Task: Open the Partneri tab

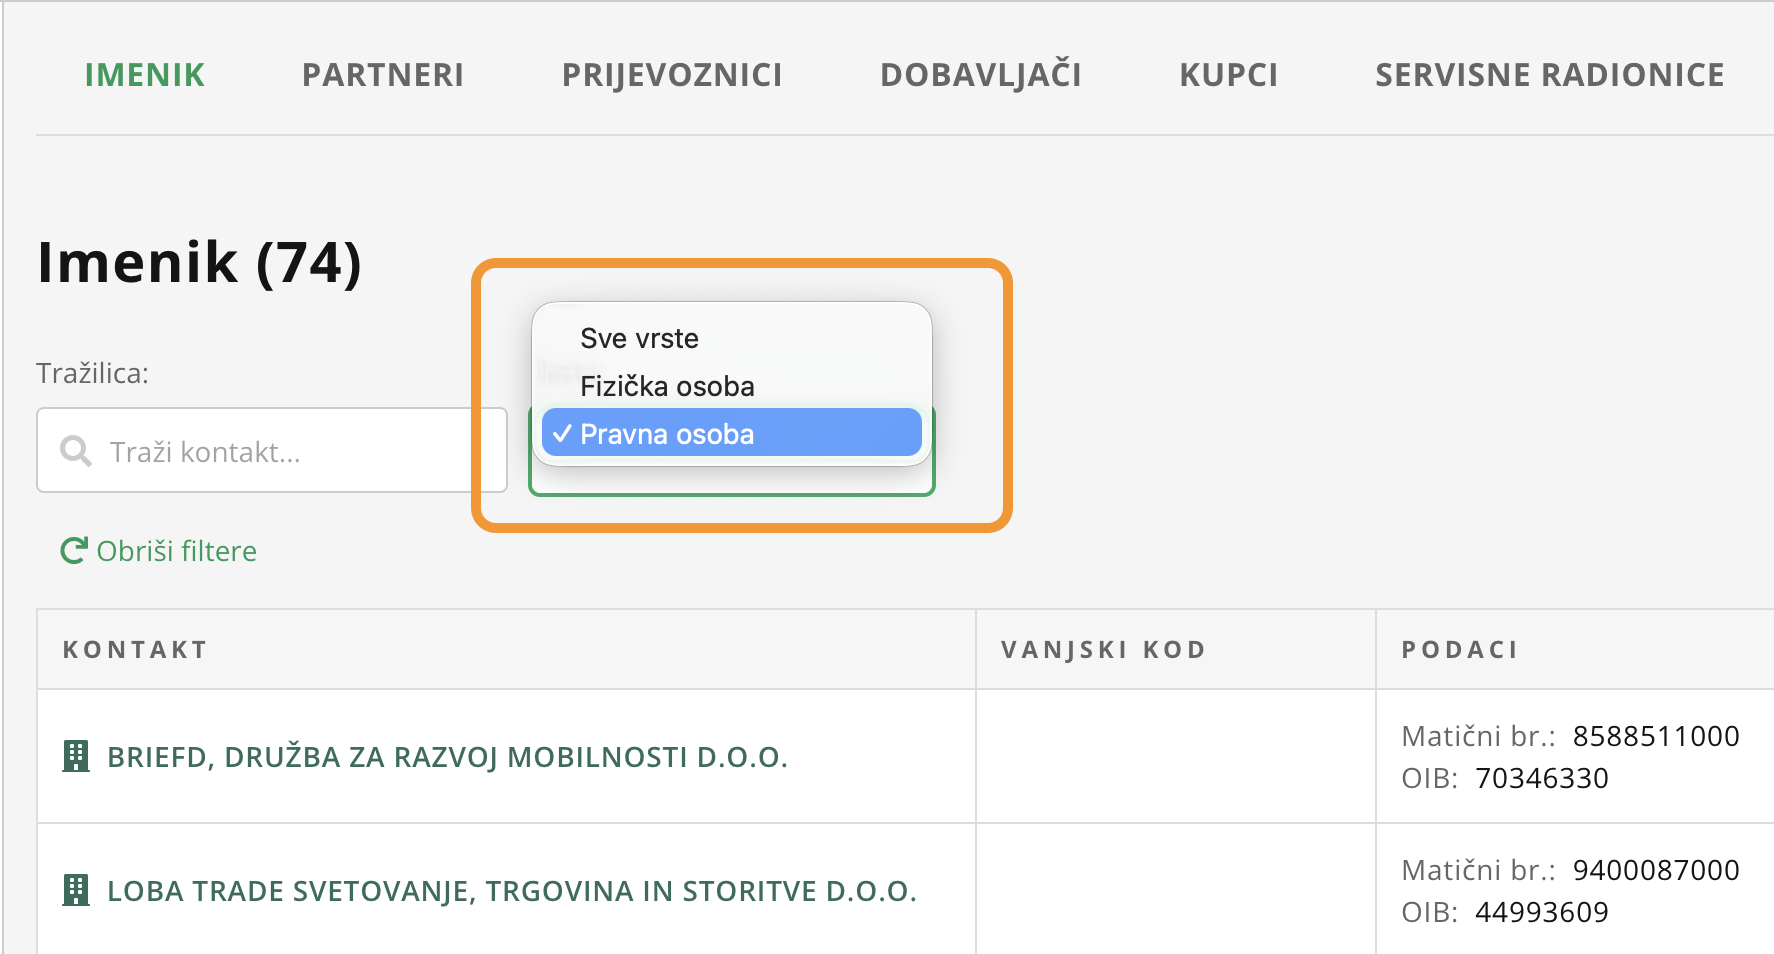Action: click(x=383, y=75)
